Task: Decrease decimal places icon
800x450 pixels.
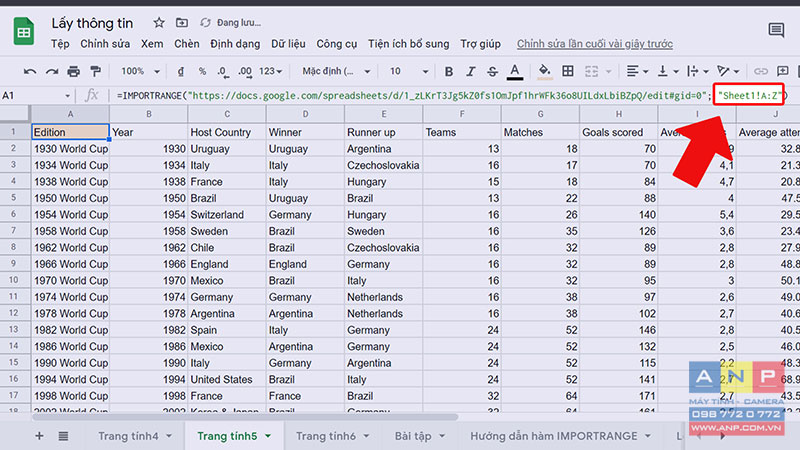Action: click(x=223, y=71)
